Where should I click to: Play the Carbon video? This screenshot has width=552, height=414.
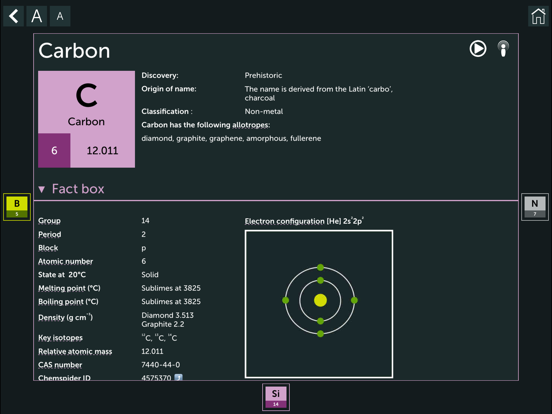pyautogui.click(x=478, y=49)
